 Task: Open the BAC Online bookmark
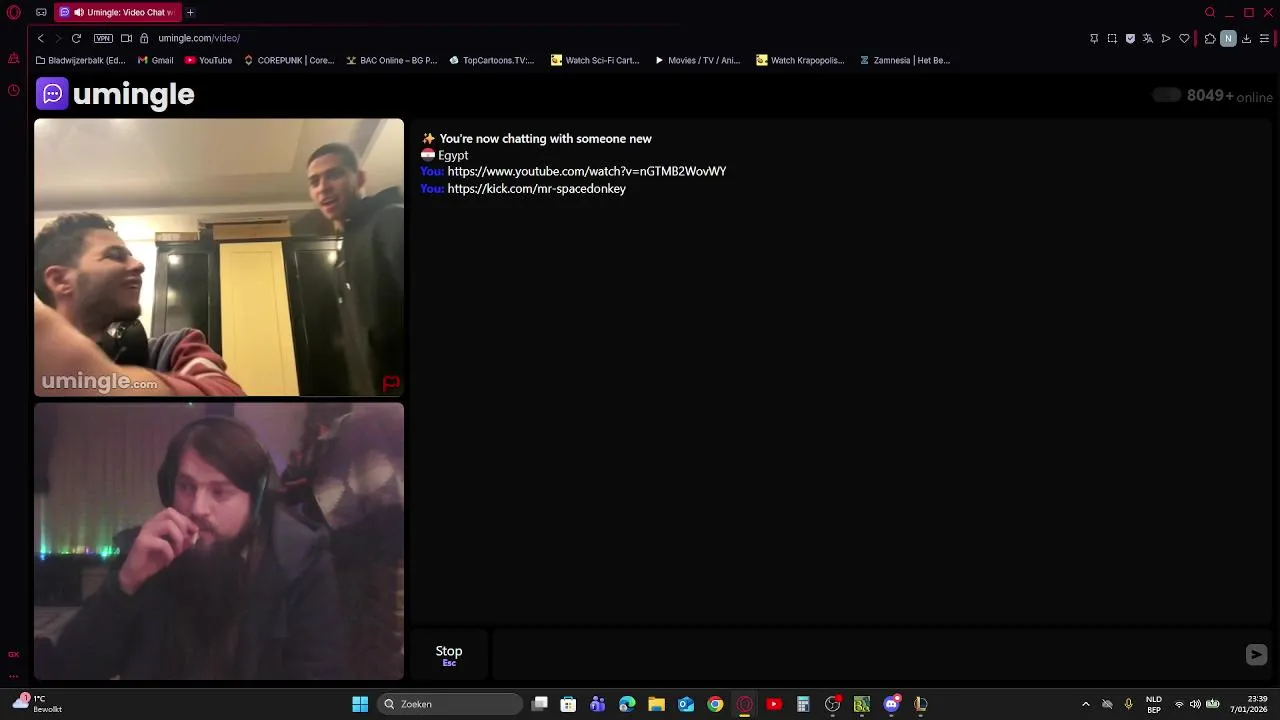tap(392, 60)
